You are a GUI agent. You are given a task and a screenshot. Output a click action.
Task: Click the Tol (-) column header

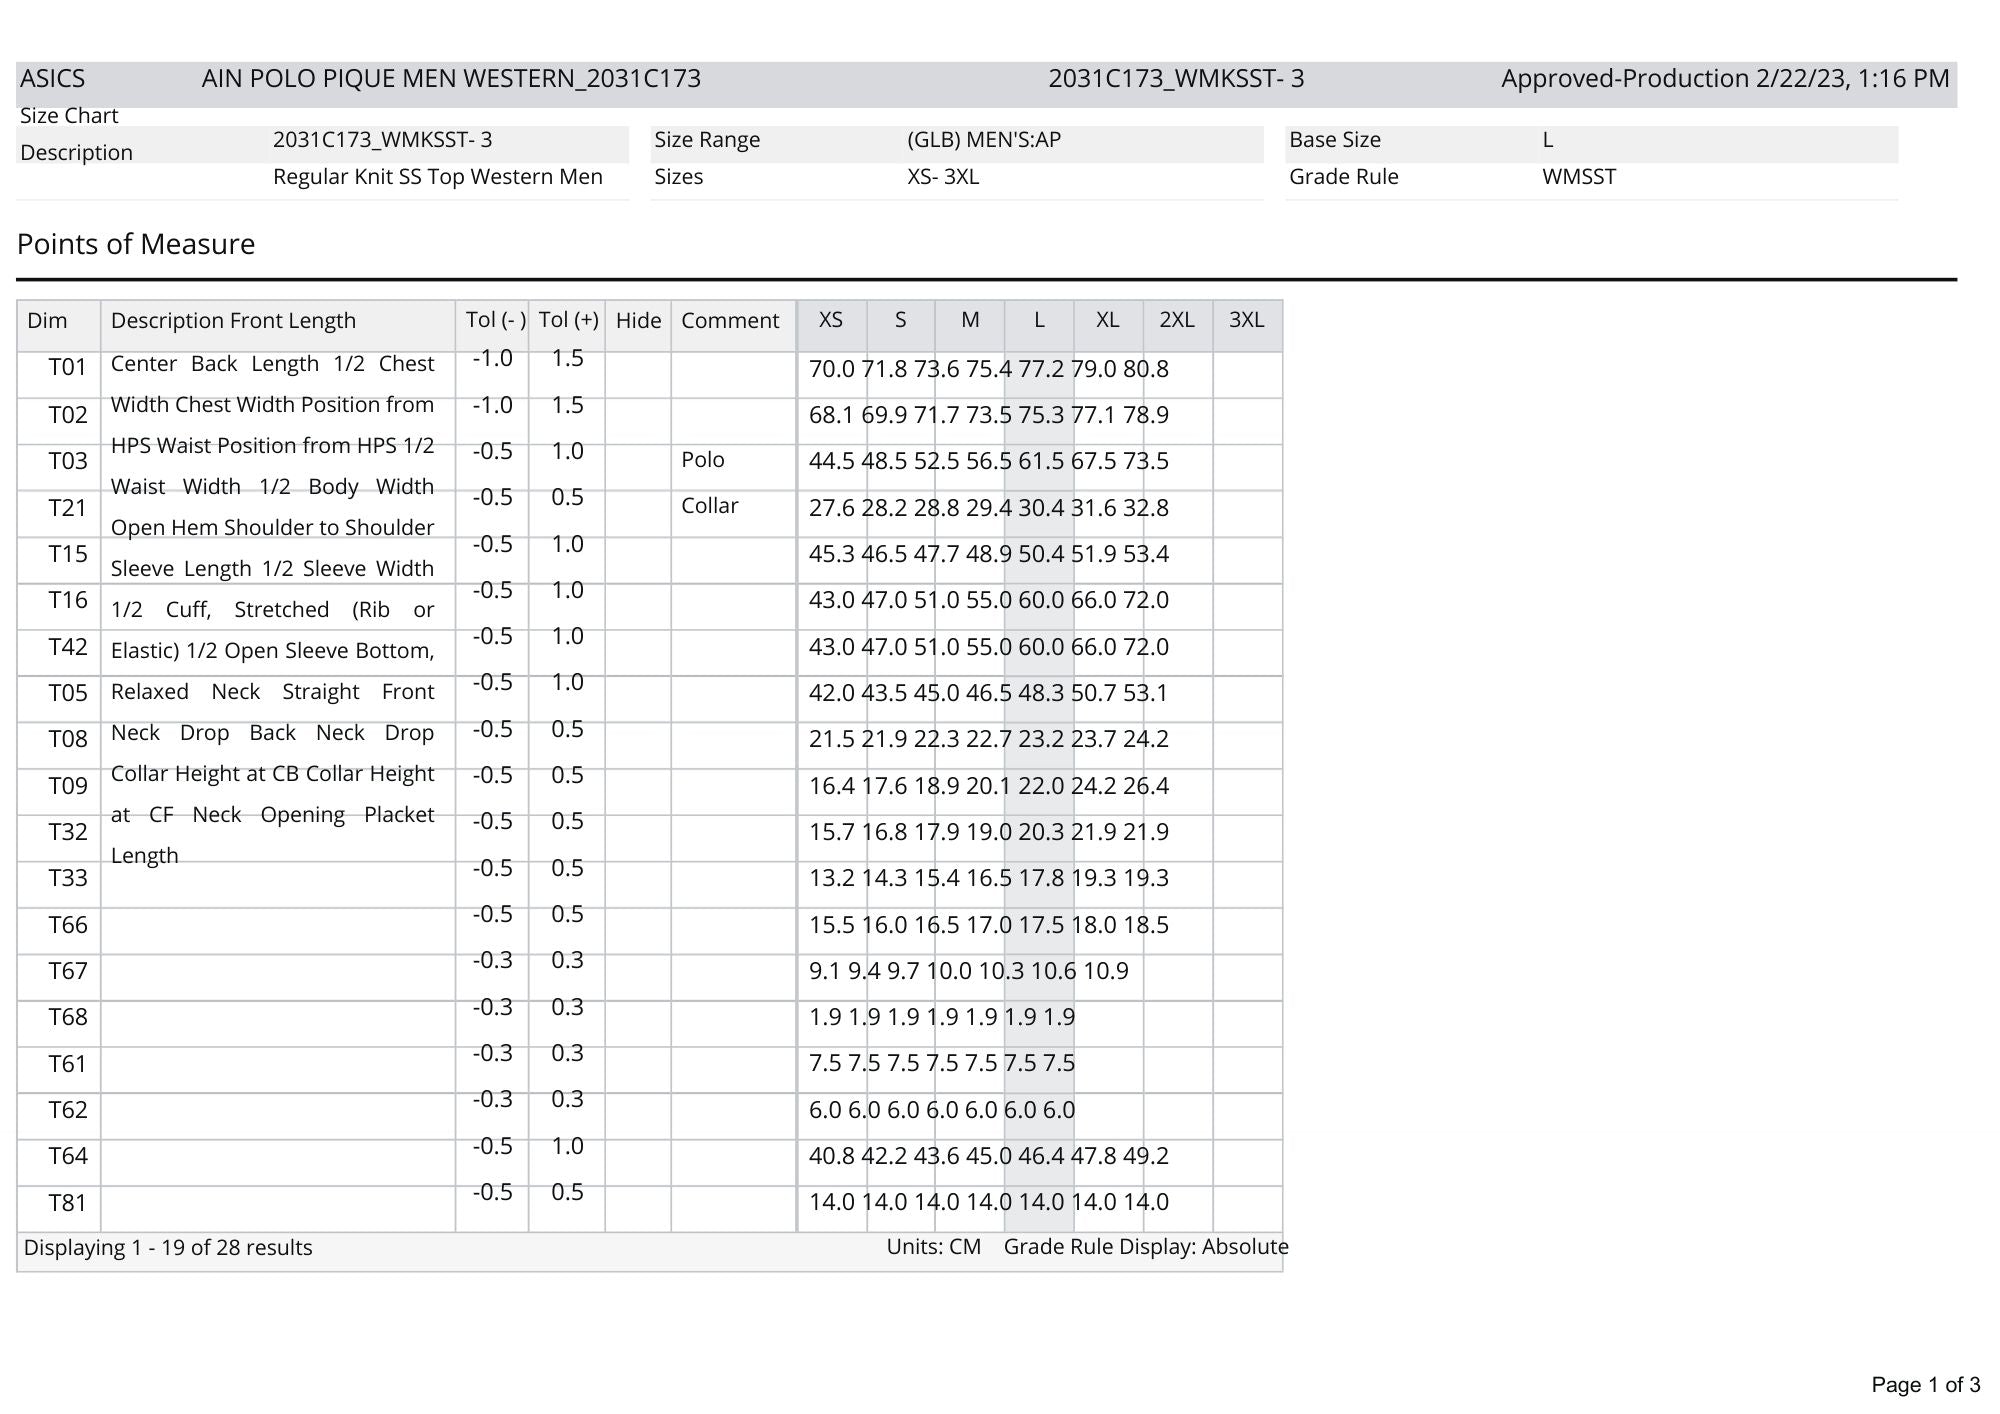494,320
